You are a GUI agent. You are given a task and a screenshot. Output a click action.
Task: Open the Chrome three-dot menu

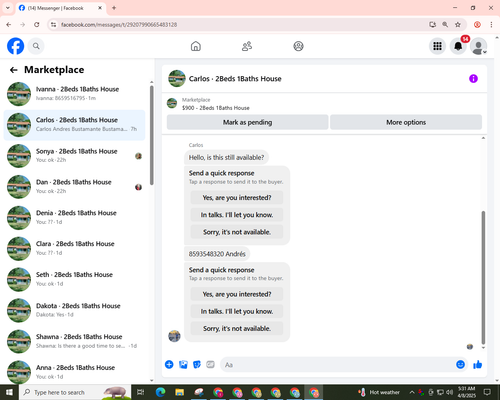tap(491, 25)
